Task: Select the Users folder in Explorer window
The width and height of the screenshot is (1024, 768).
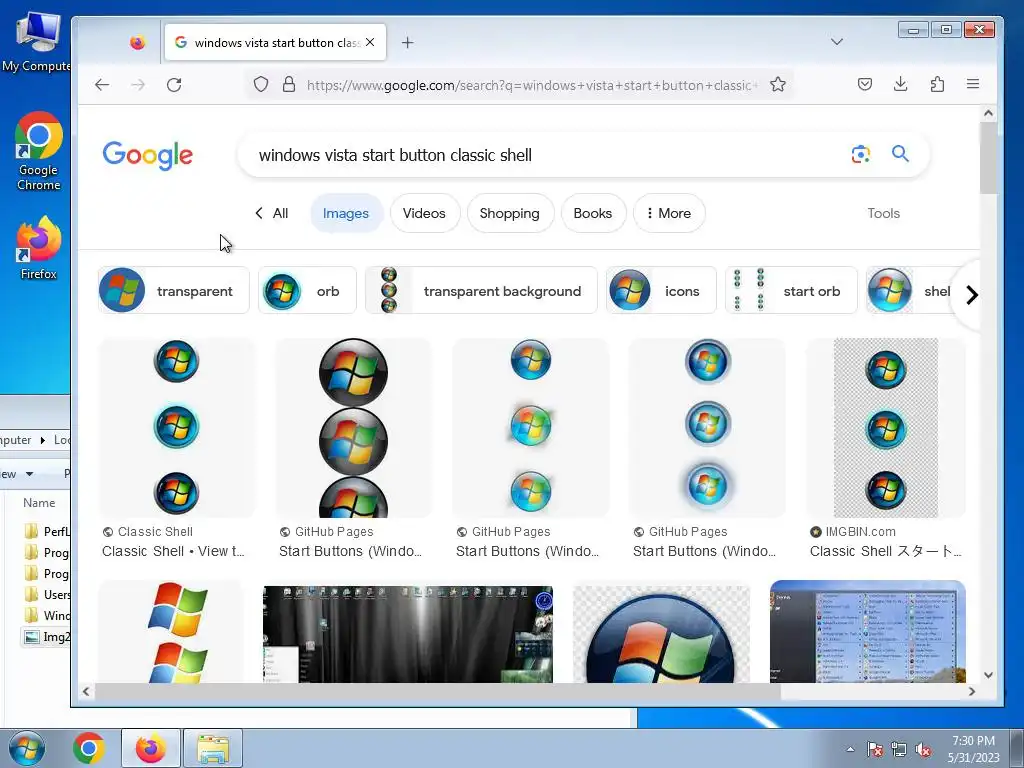Action: (x=46, y=595)
